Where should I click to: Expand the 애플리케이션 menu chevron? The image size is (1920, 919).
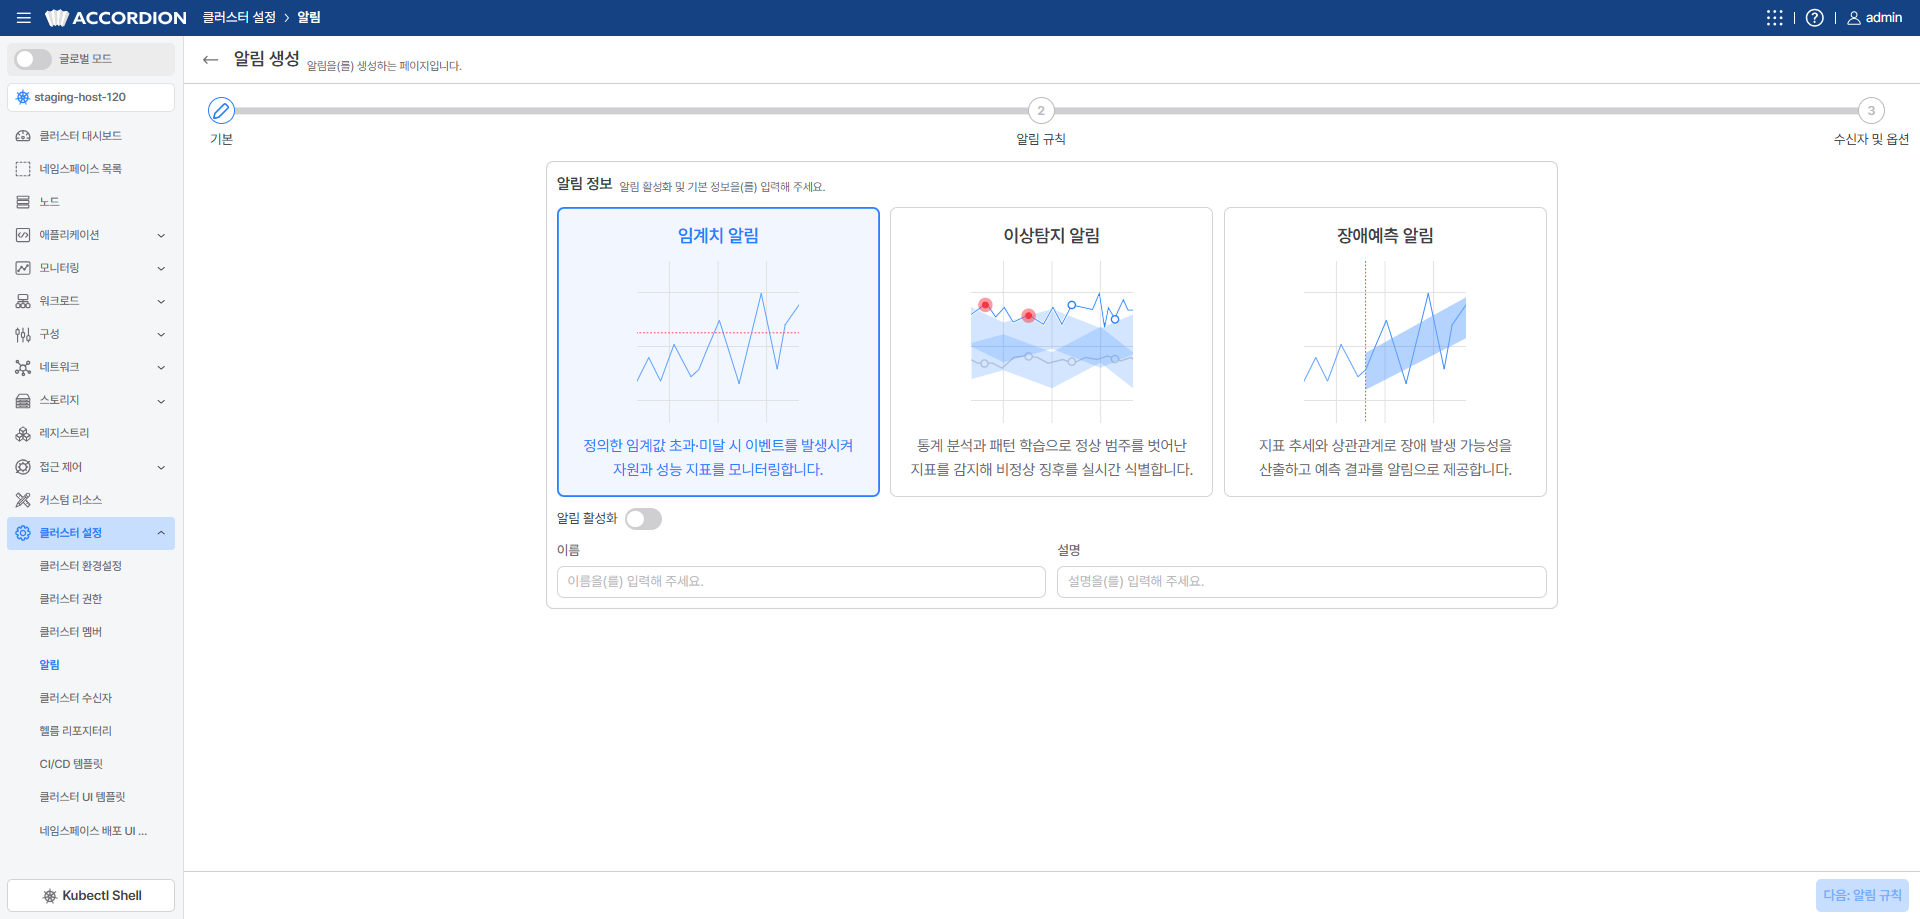tap(161, 235)
